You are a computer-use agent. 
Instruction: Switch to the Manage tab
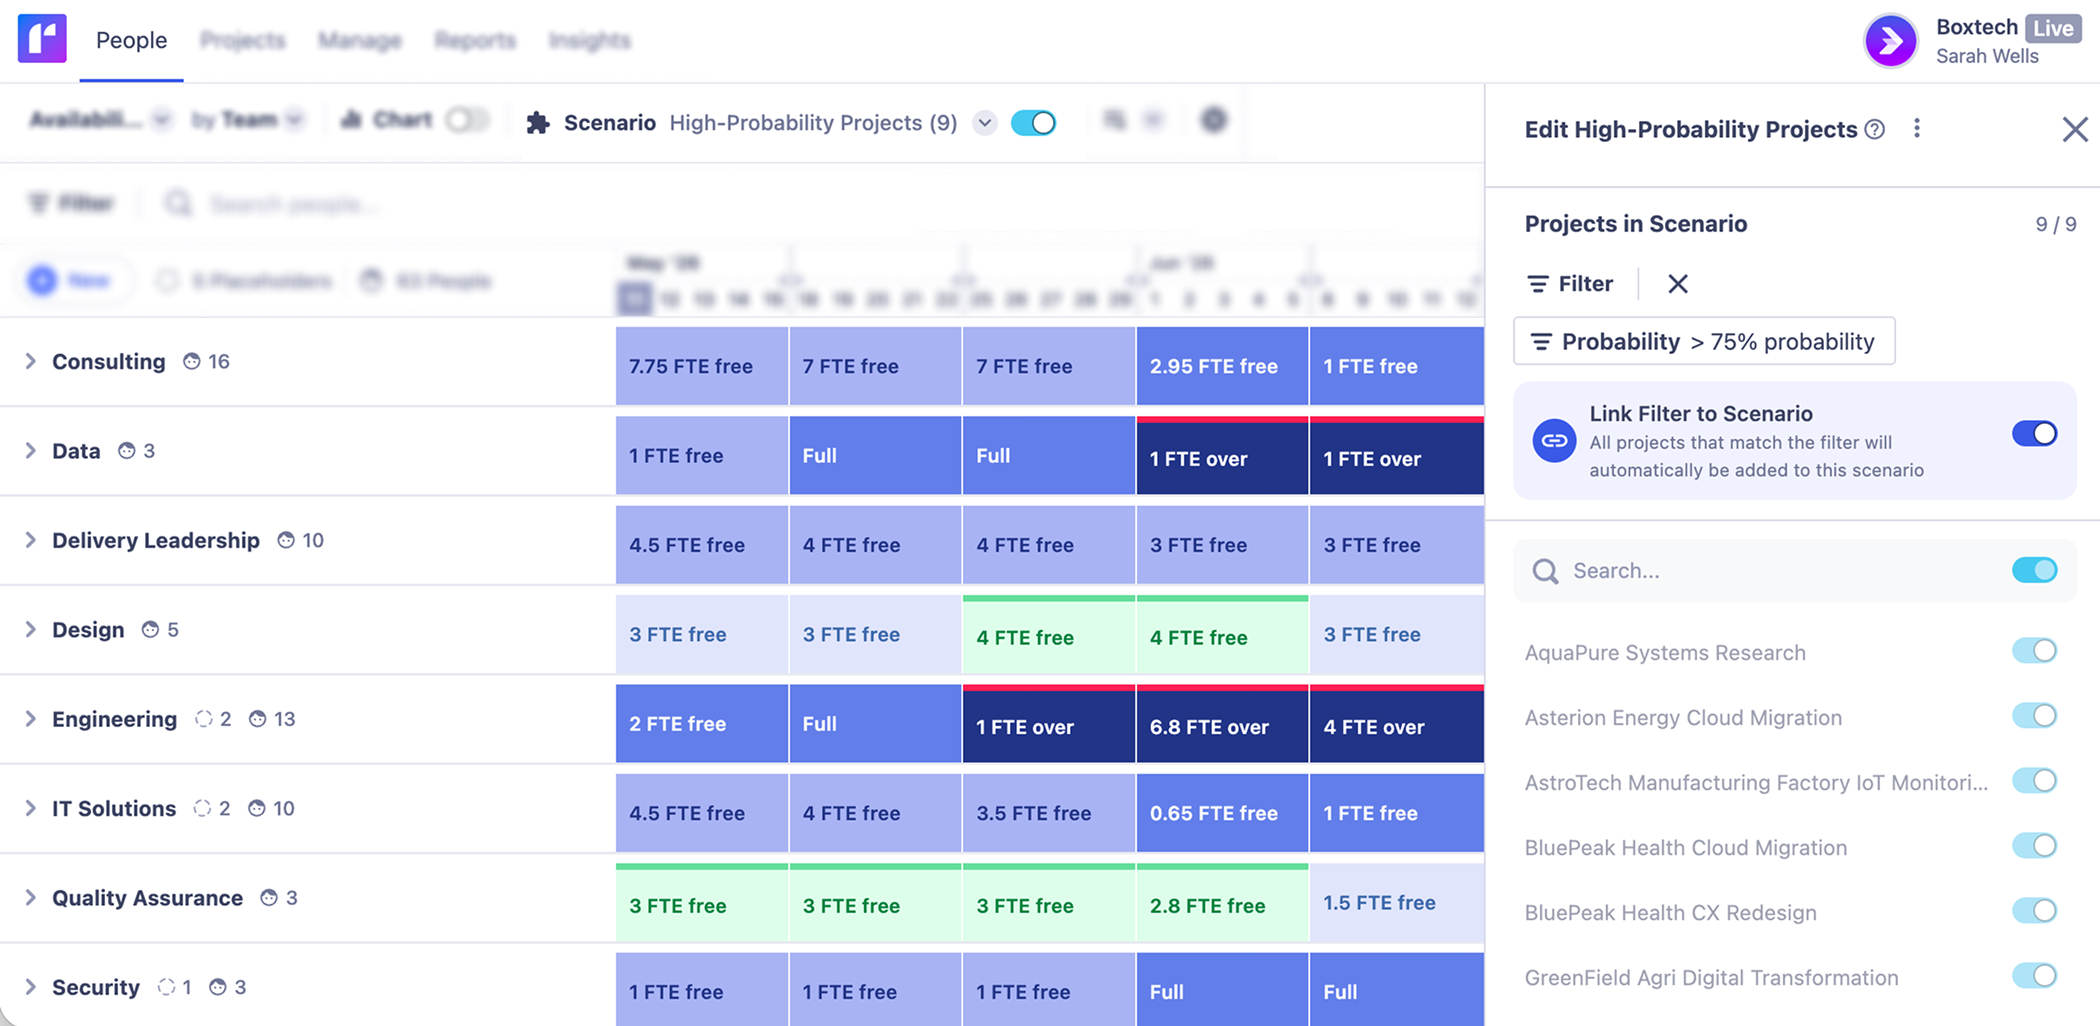pyautogui.click(x=360, y=40)
